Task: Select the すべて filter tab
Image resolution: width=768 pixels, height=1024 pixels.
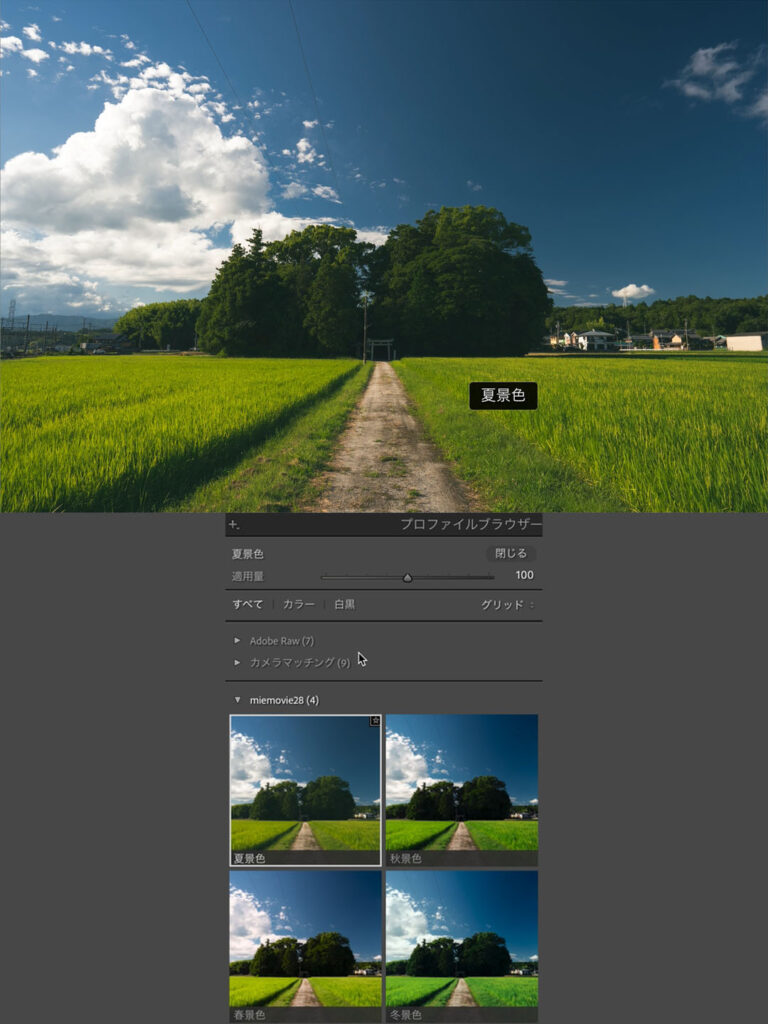Action: pos(248,605)
